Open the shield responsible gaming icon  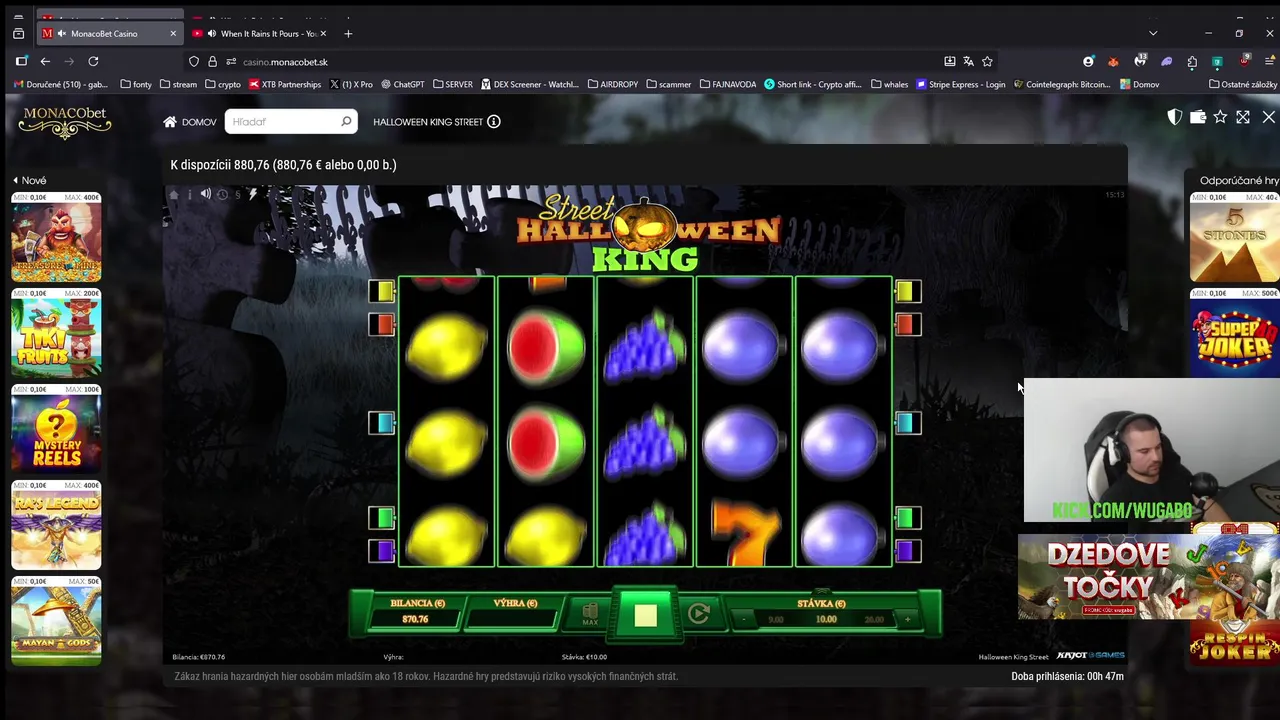[1175, 117]
